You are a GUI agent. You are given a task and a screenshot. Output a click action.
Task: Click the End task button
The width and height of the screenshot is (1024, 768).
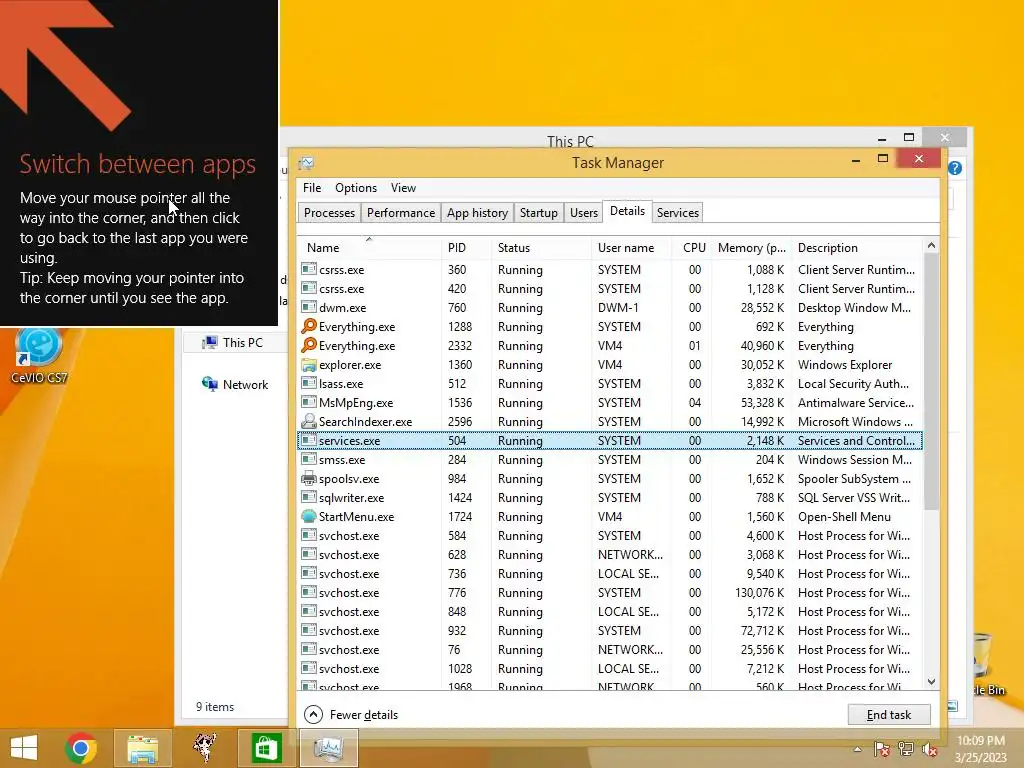point(888,714)
